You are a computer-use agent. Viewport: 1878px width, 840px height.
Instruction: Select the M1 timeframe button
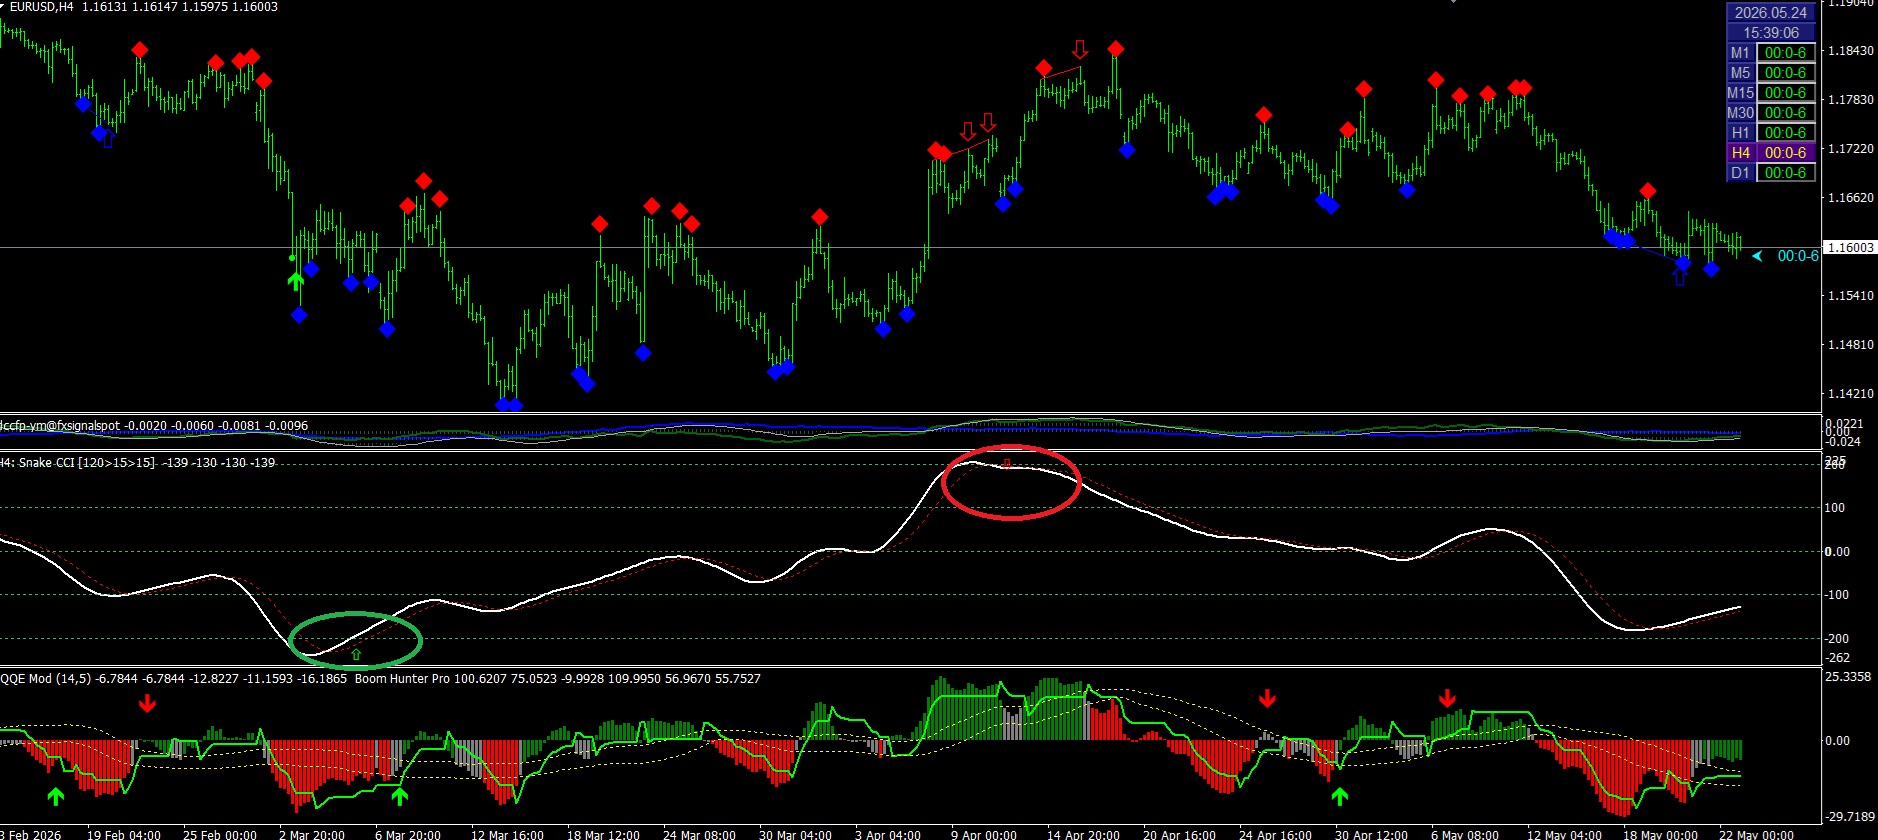click(1740, 53)
